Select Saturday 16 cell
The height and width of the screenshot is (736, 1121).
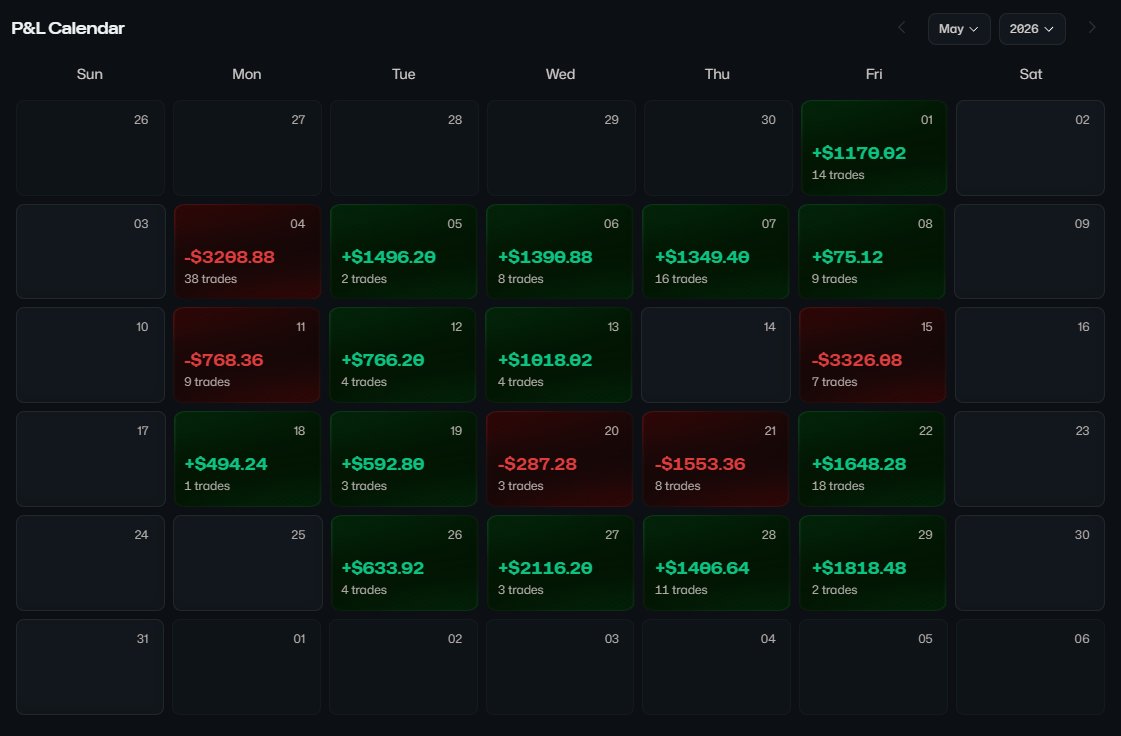coord(1030,355)
